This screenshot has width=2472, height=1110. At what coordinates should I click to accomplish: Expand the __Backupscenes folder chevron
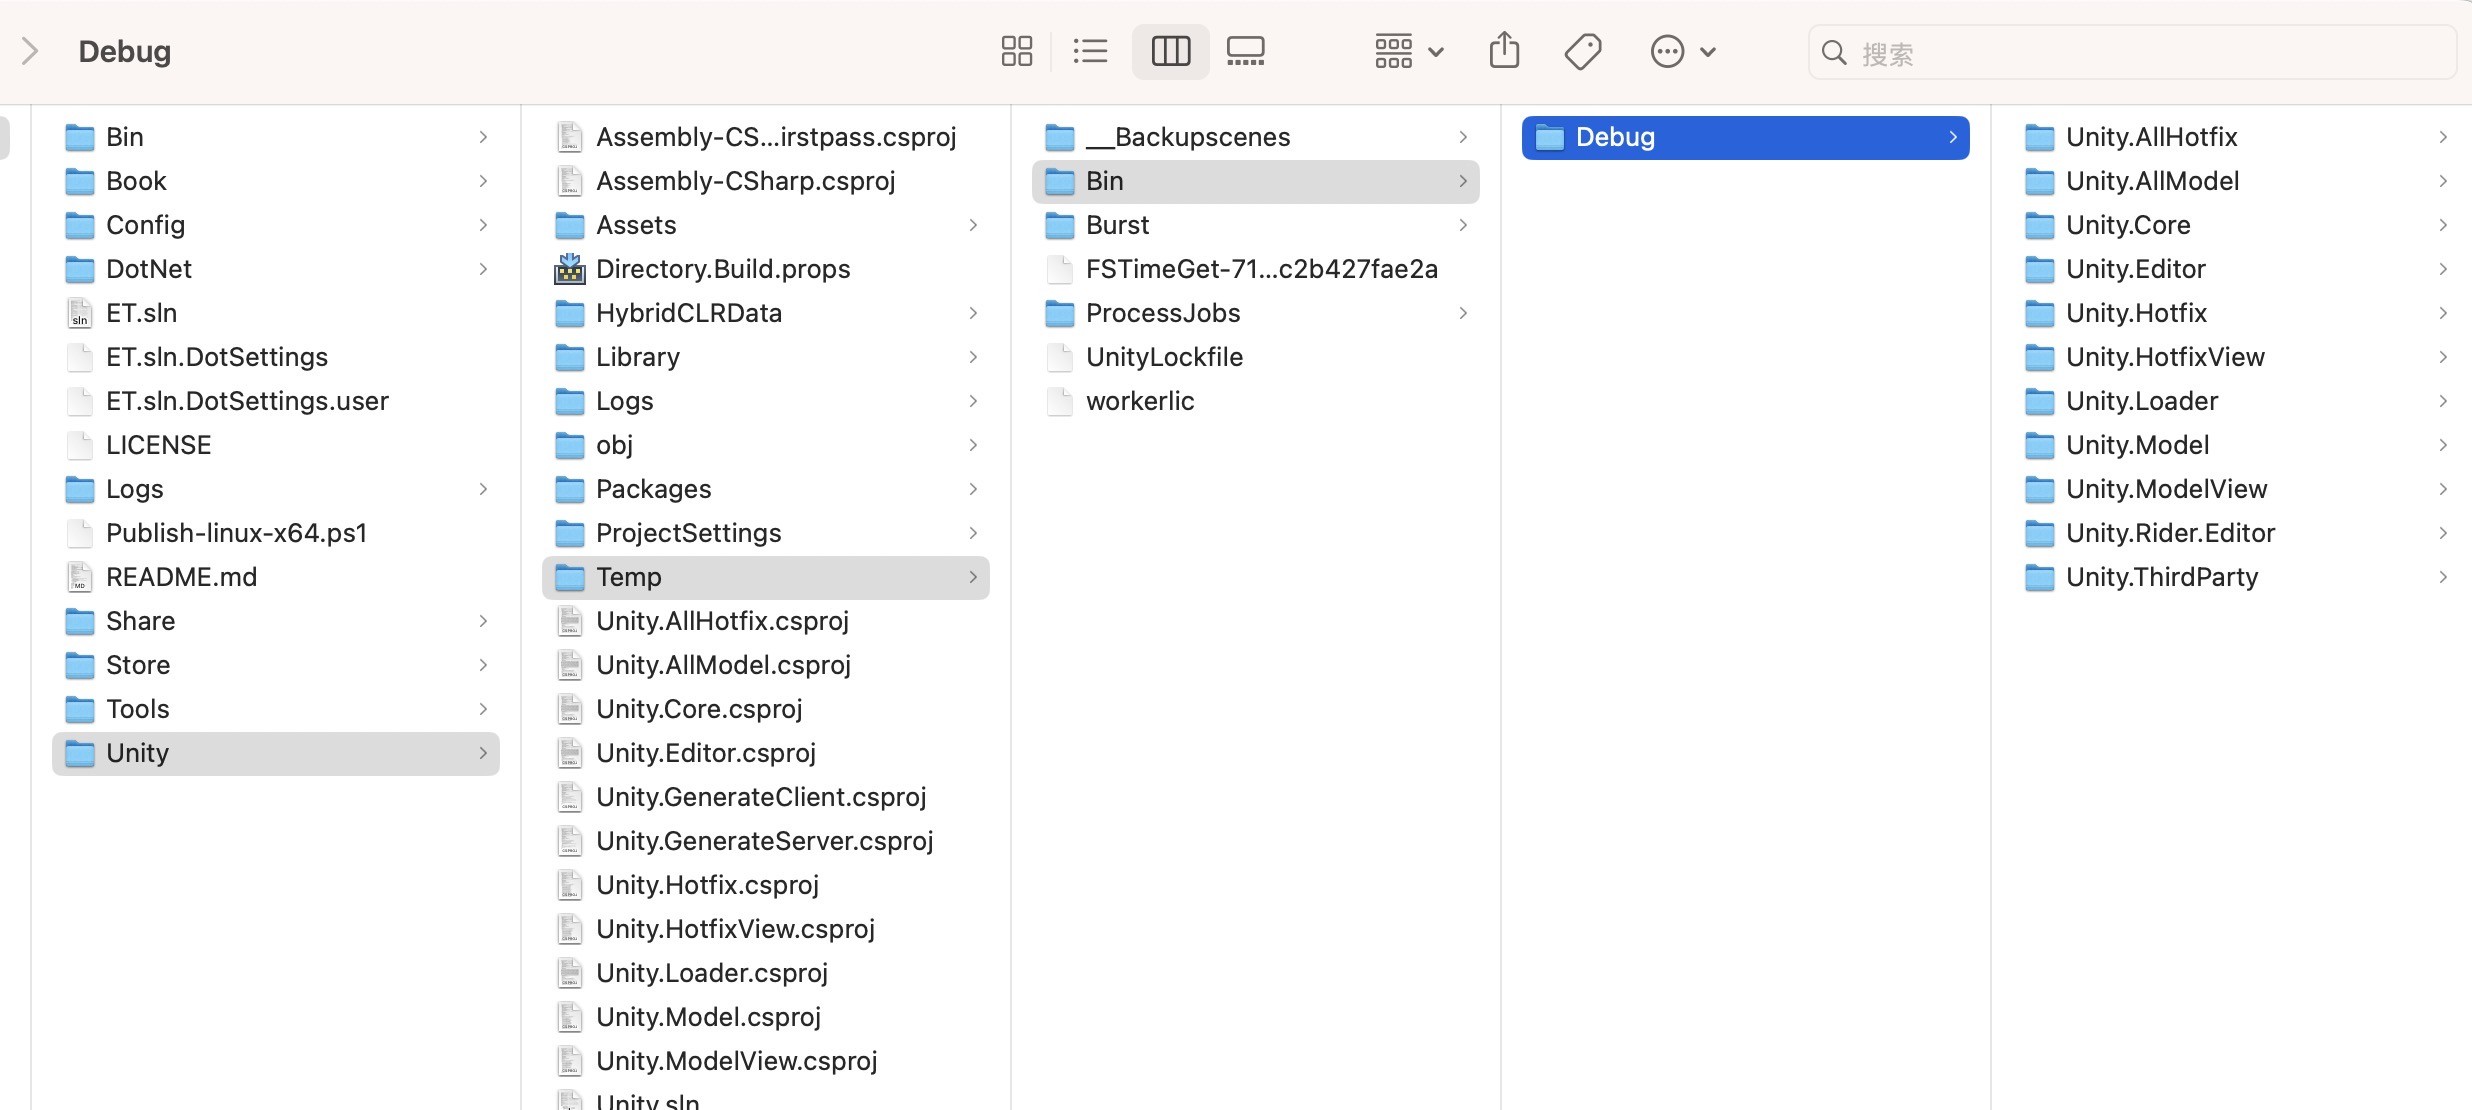pyautogui.click(x=1463, y=137)
